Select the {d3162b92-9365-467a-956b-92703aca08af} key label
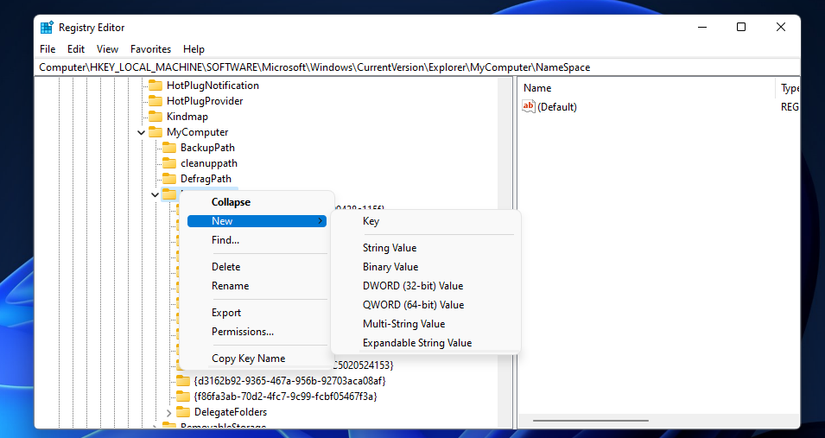This screenshot has width=825, height=438. 289,381
